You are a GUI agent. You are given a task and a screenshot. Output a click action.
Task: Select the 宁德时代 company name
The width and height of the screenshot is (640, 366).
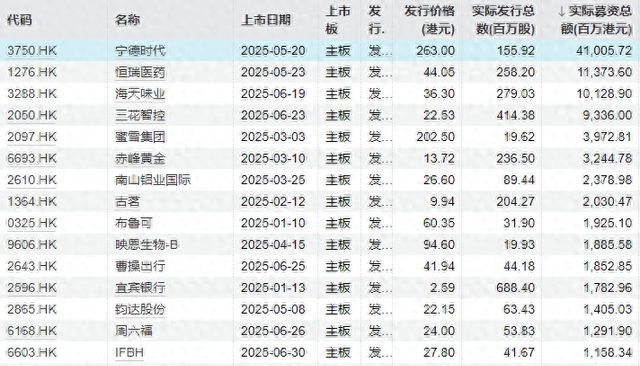(x=140, y=51)
